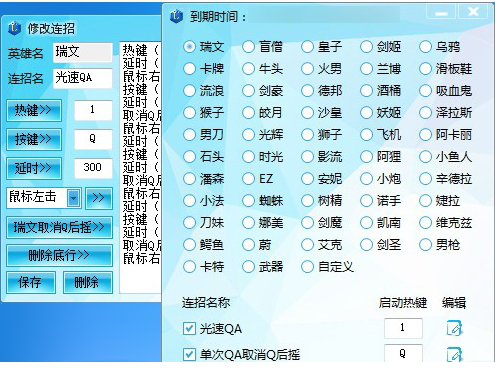Select the 剑圣 hero radio button
Viewport: 495px width, 376px height.
pos(366,245)
